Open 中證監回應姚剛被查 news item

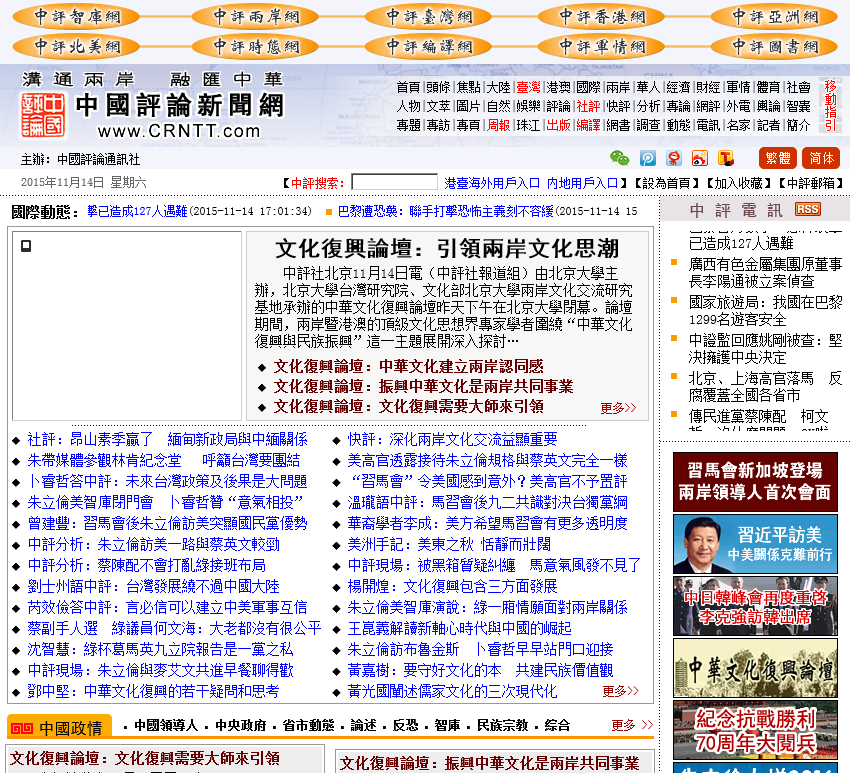click(765, 349)
